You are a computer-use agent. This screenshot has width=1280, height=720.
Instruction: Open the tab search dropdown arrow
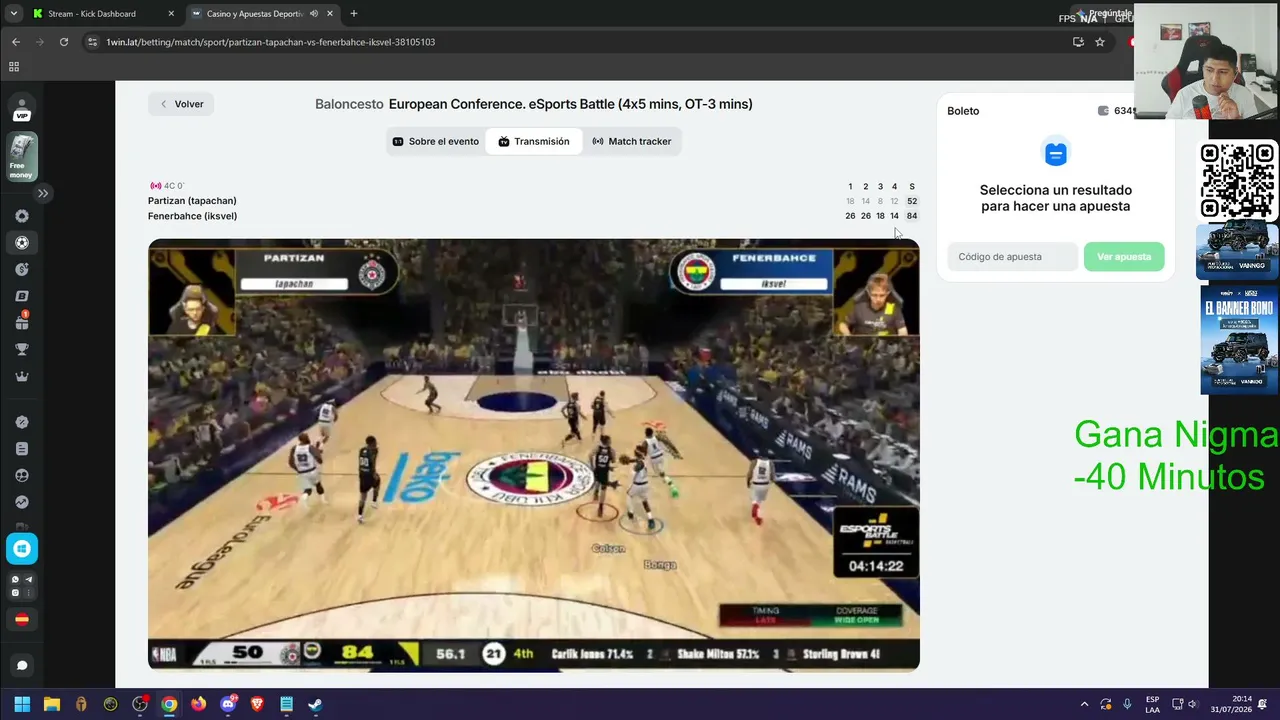(13, 14)
